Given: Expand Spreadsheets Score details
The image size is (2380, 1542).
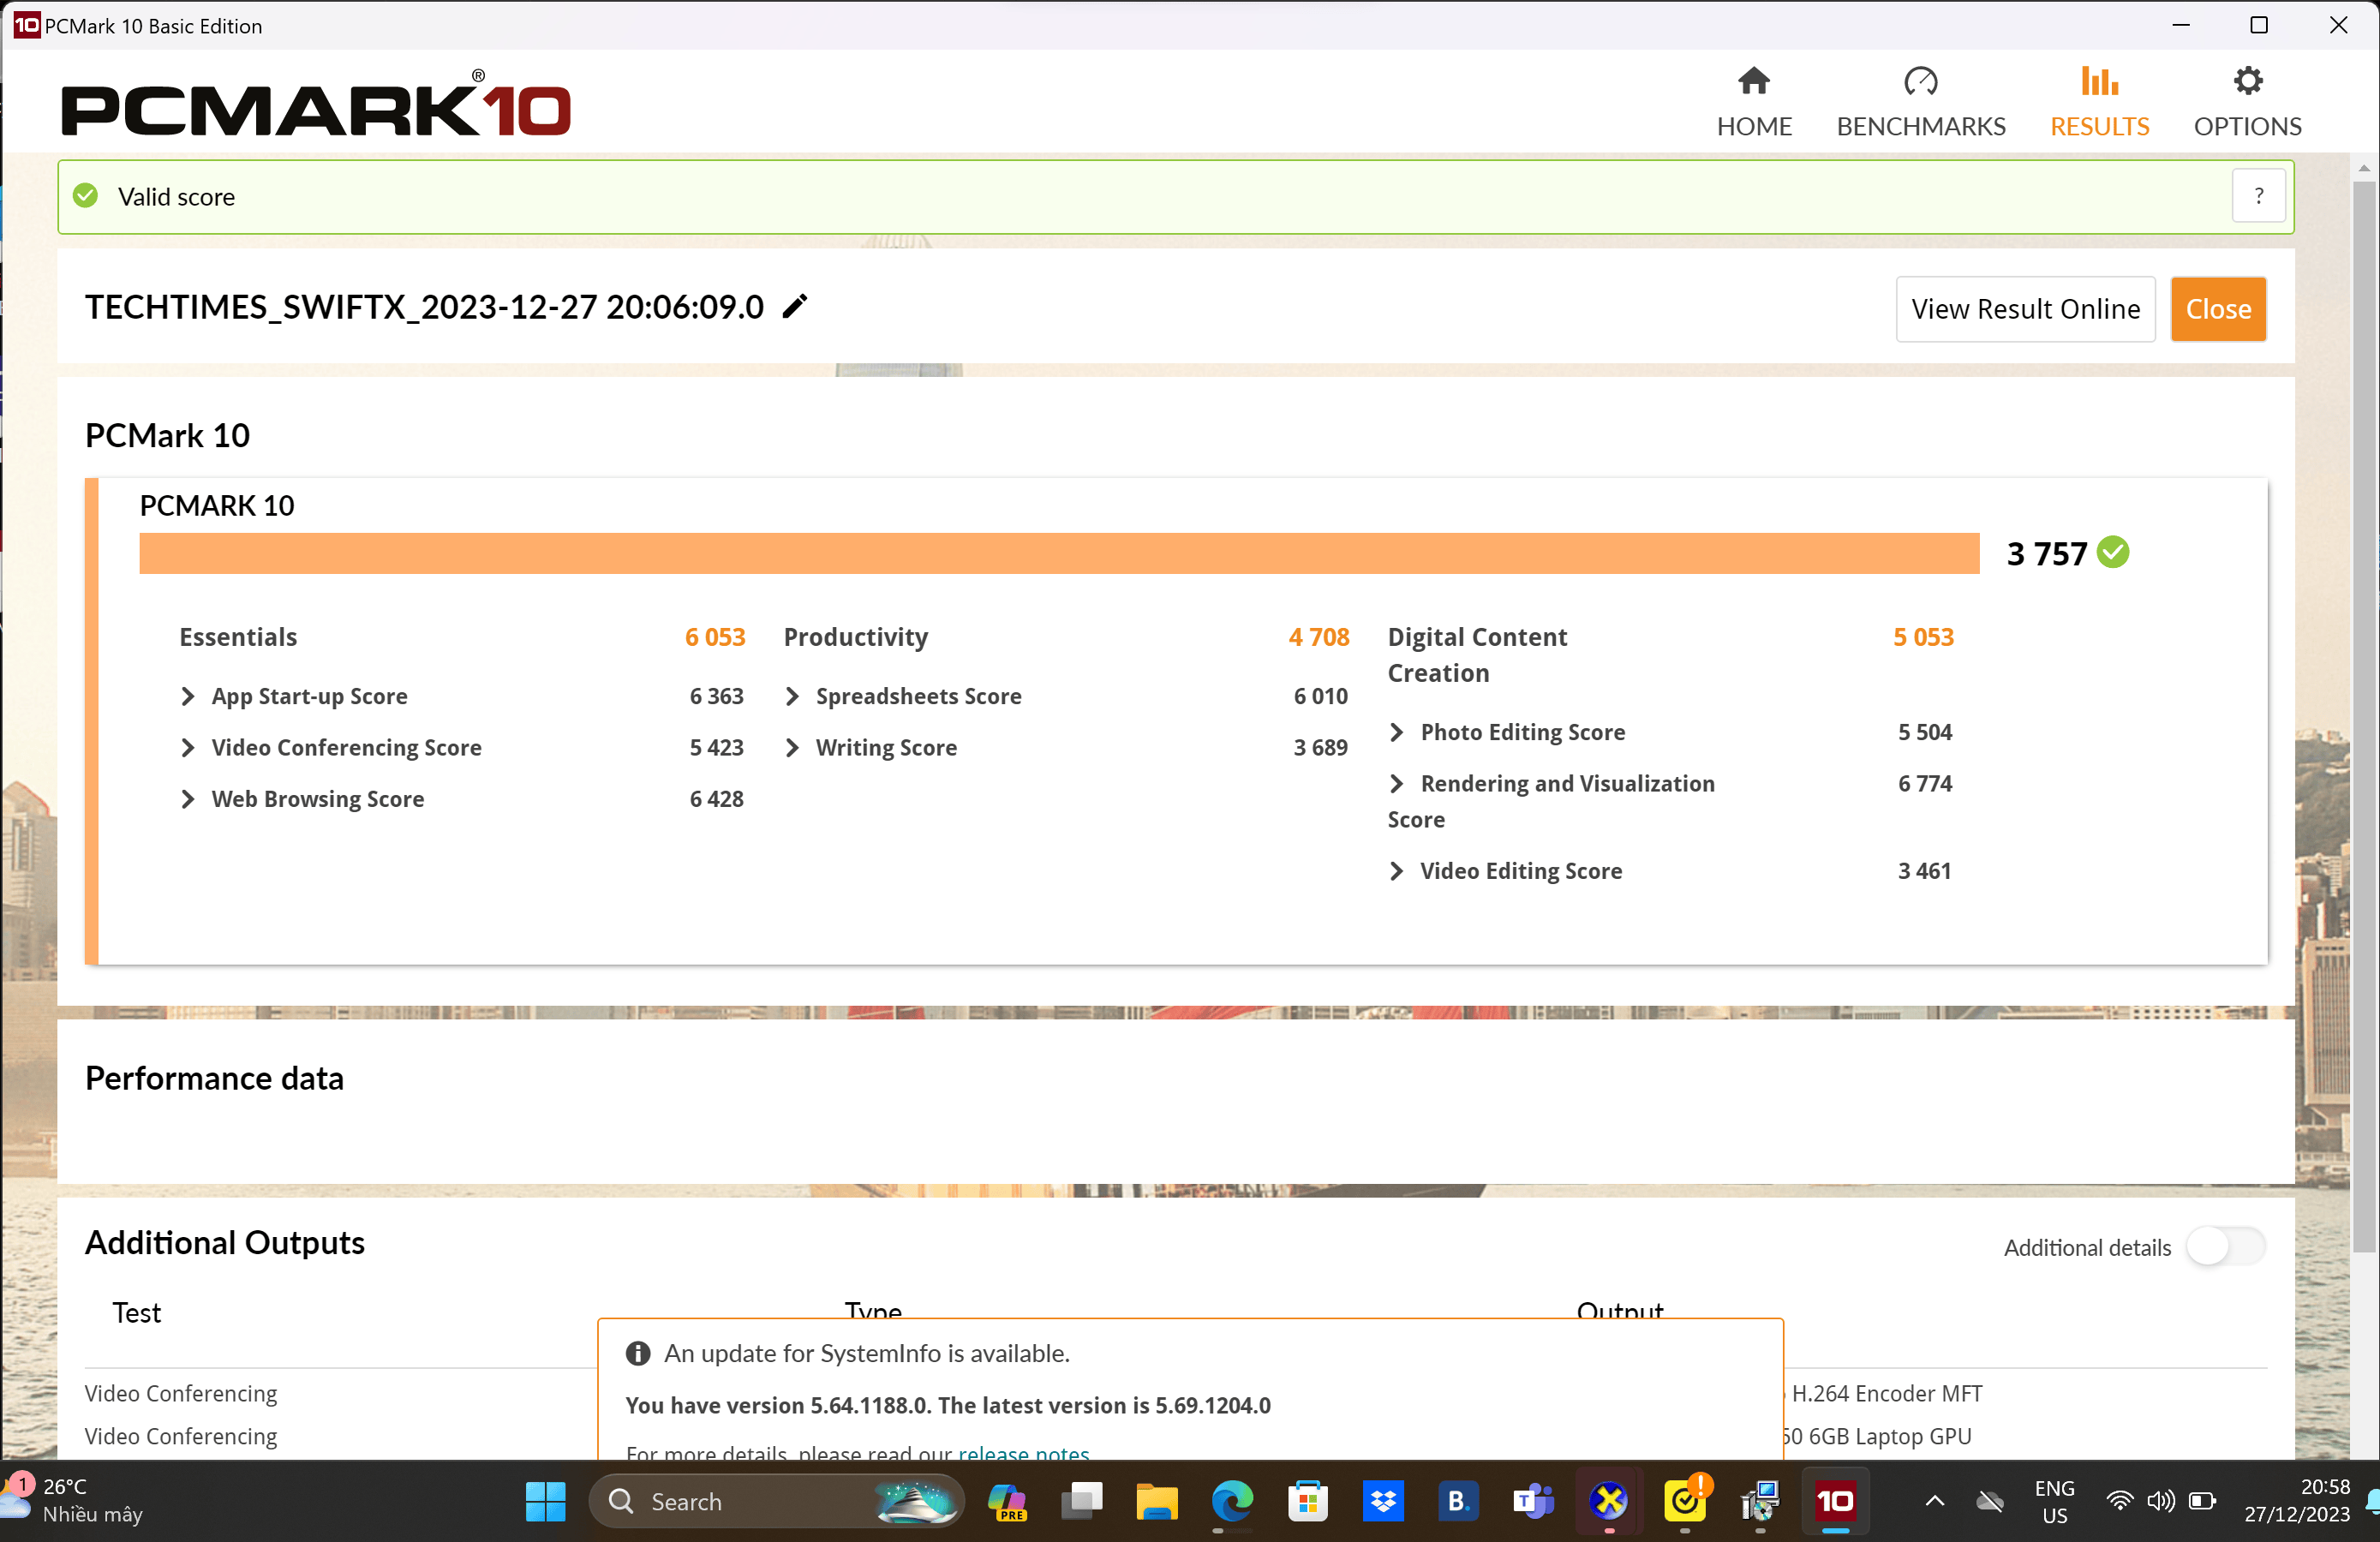Looking at the screenshot, I should [x=793, y=696].
